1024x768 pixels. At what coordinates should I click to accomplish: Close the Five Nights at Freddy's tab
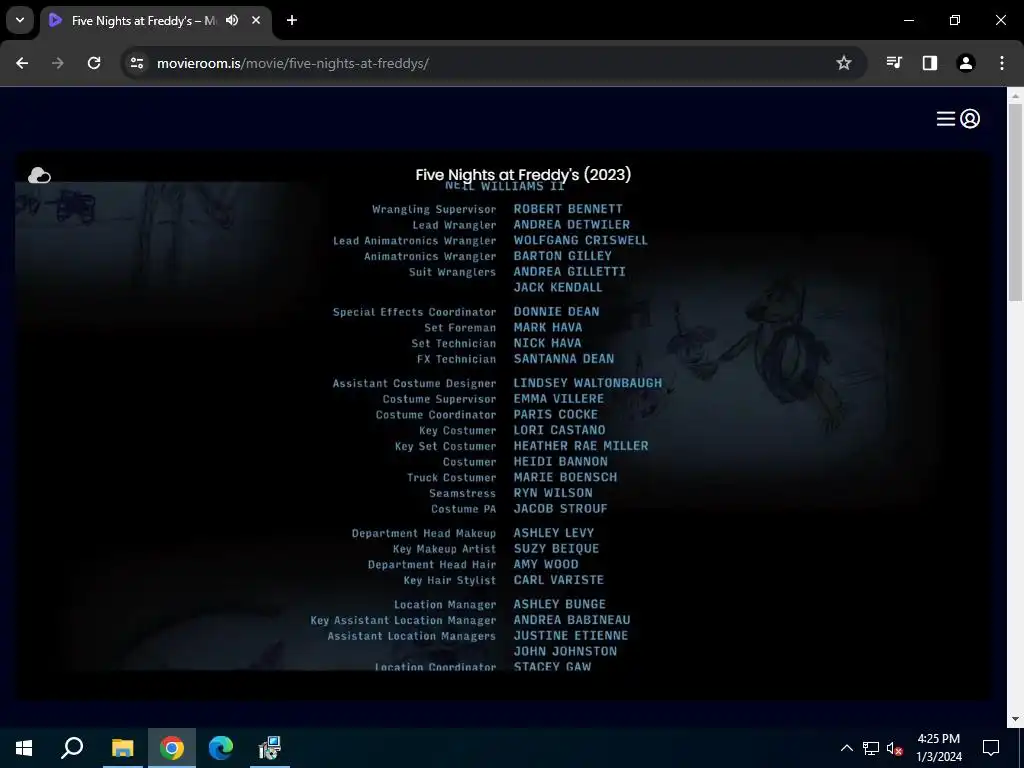256,20
